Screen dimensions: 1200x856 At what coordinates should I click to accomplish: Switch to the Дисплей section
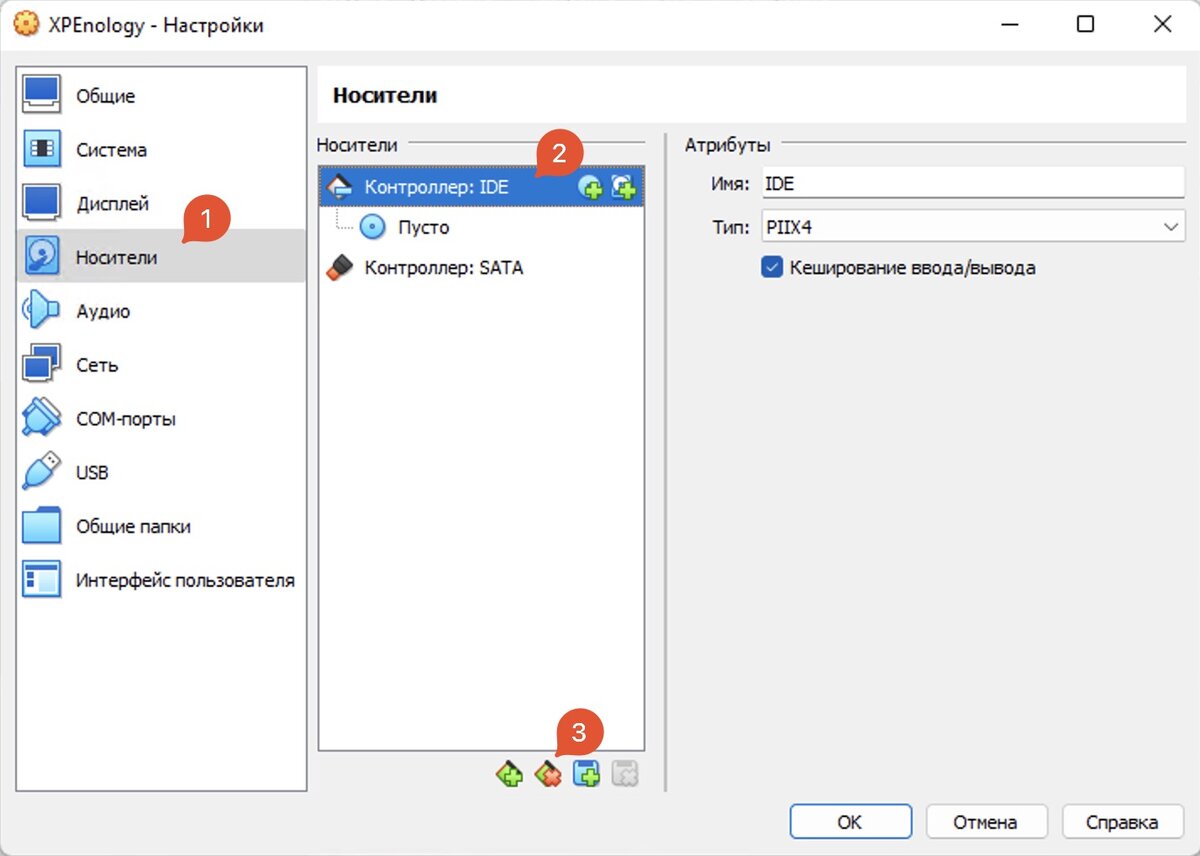click(x=162, y=204)
